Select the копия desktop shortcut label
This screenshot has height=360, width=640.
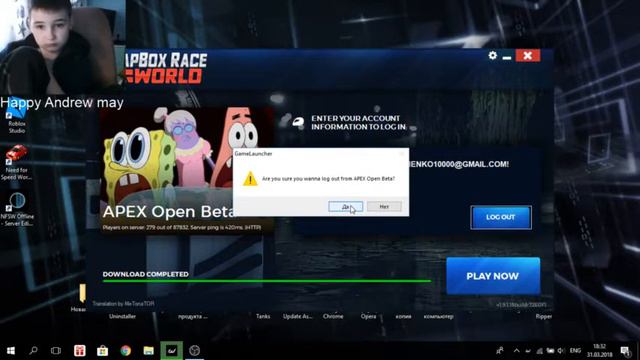pos(403,316)
